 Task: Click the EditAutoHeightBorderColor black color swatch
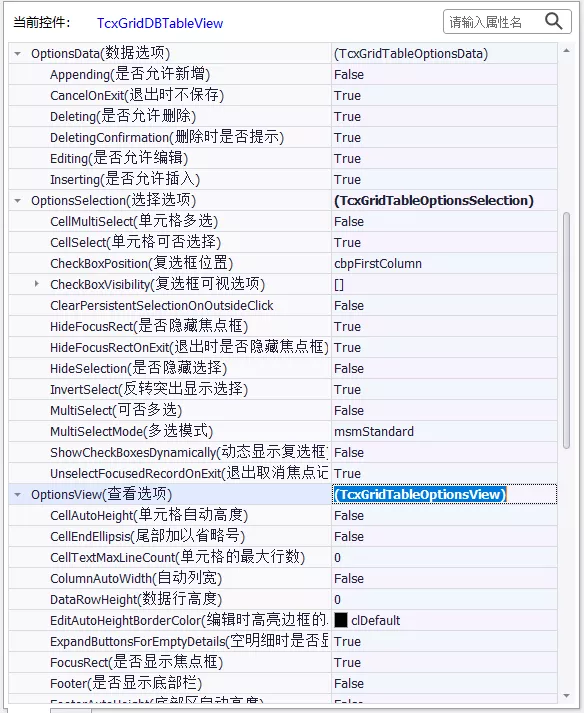tap(341, 620)
